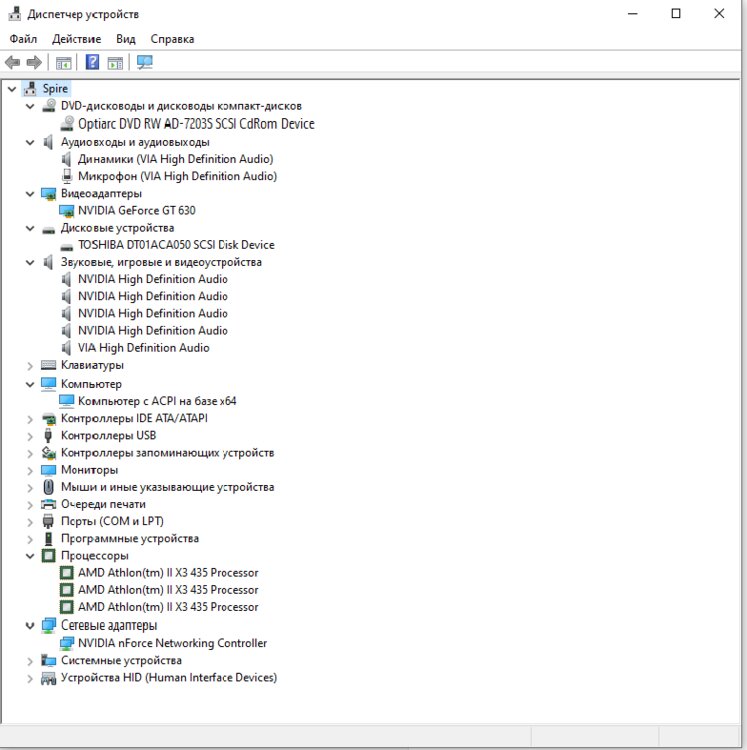Select the Spire root computer node
Viewport: 747px width, 750px height.
pos(55,88)
